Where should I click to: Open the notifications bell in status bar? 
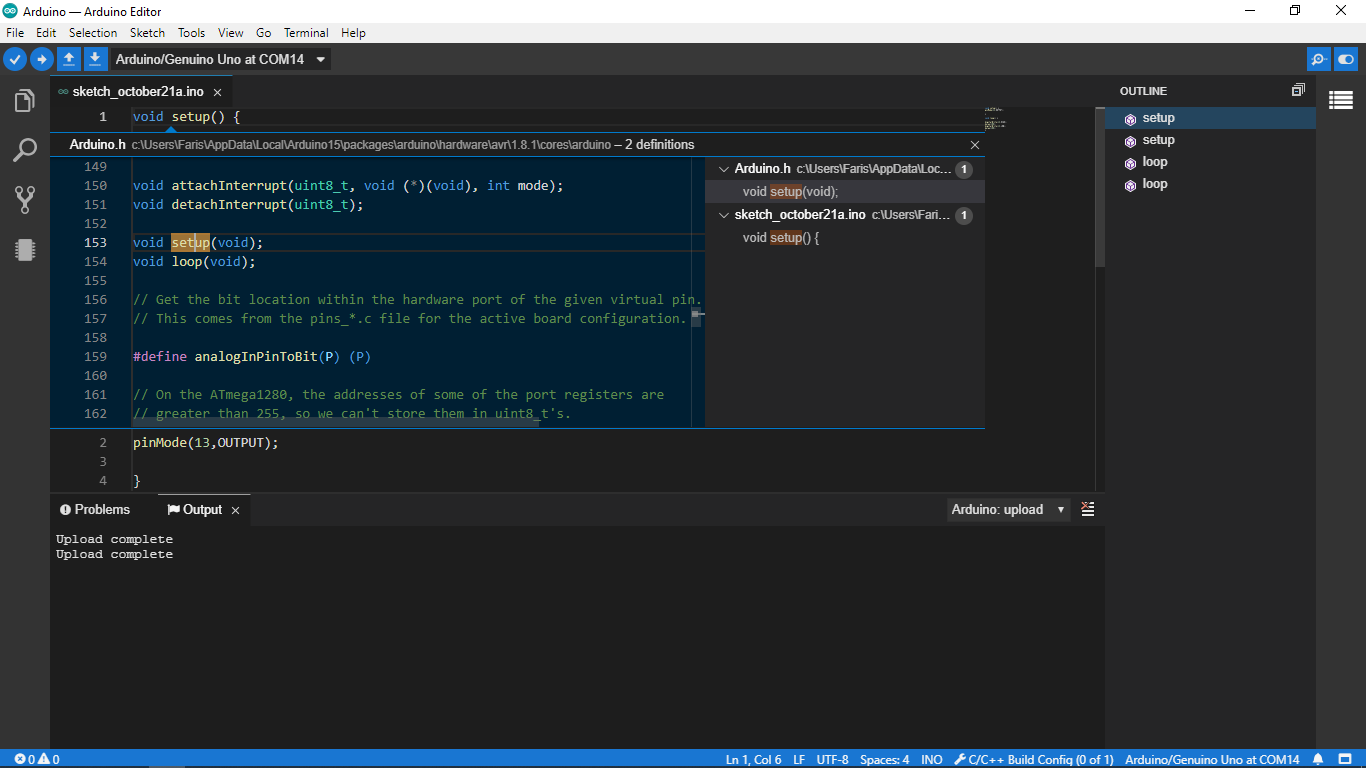[1318, 759]
